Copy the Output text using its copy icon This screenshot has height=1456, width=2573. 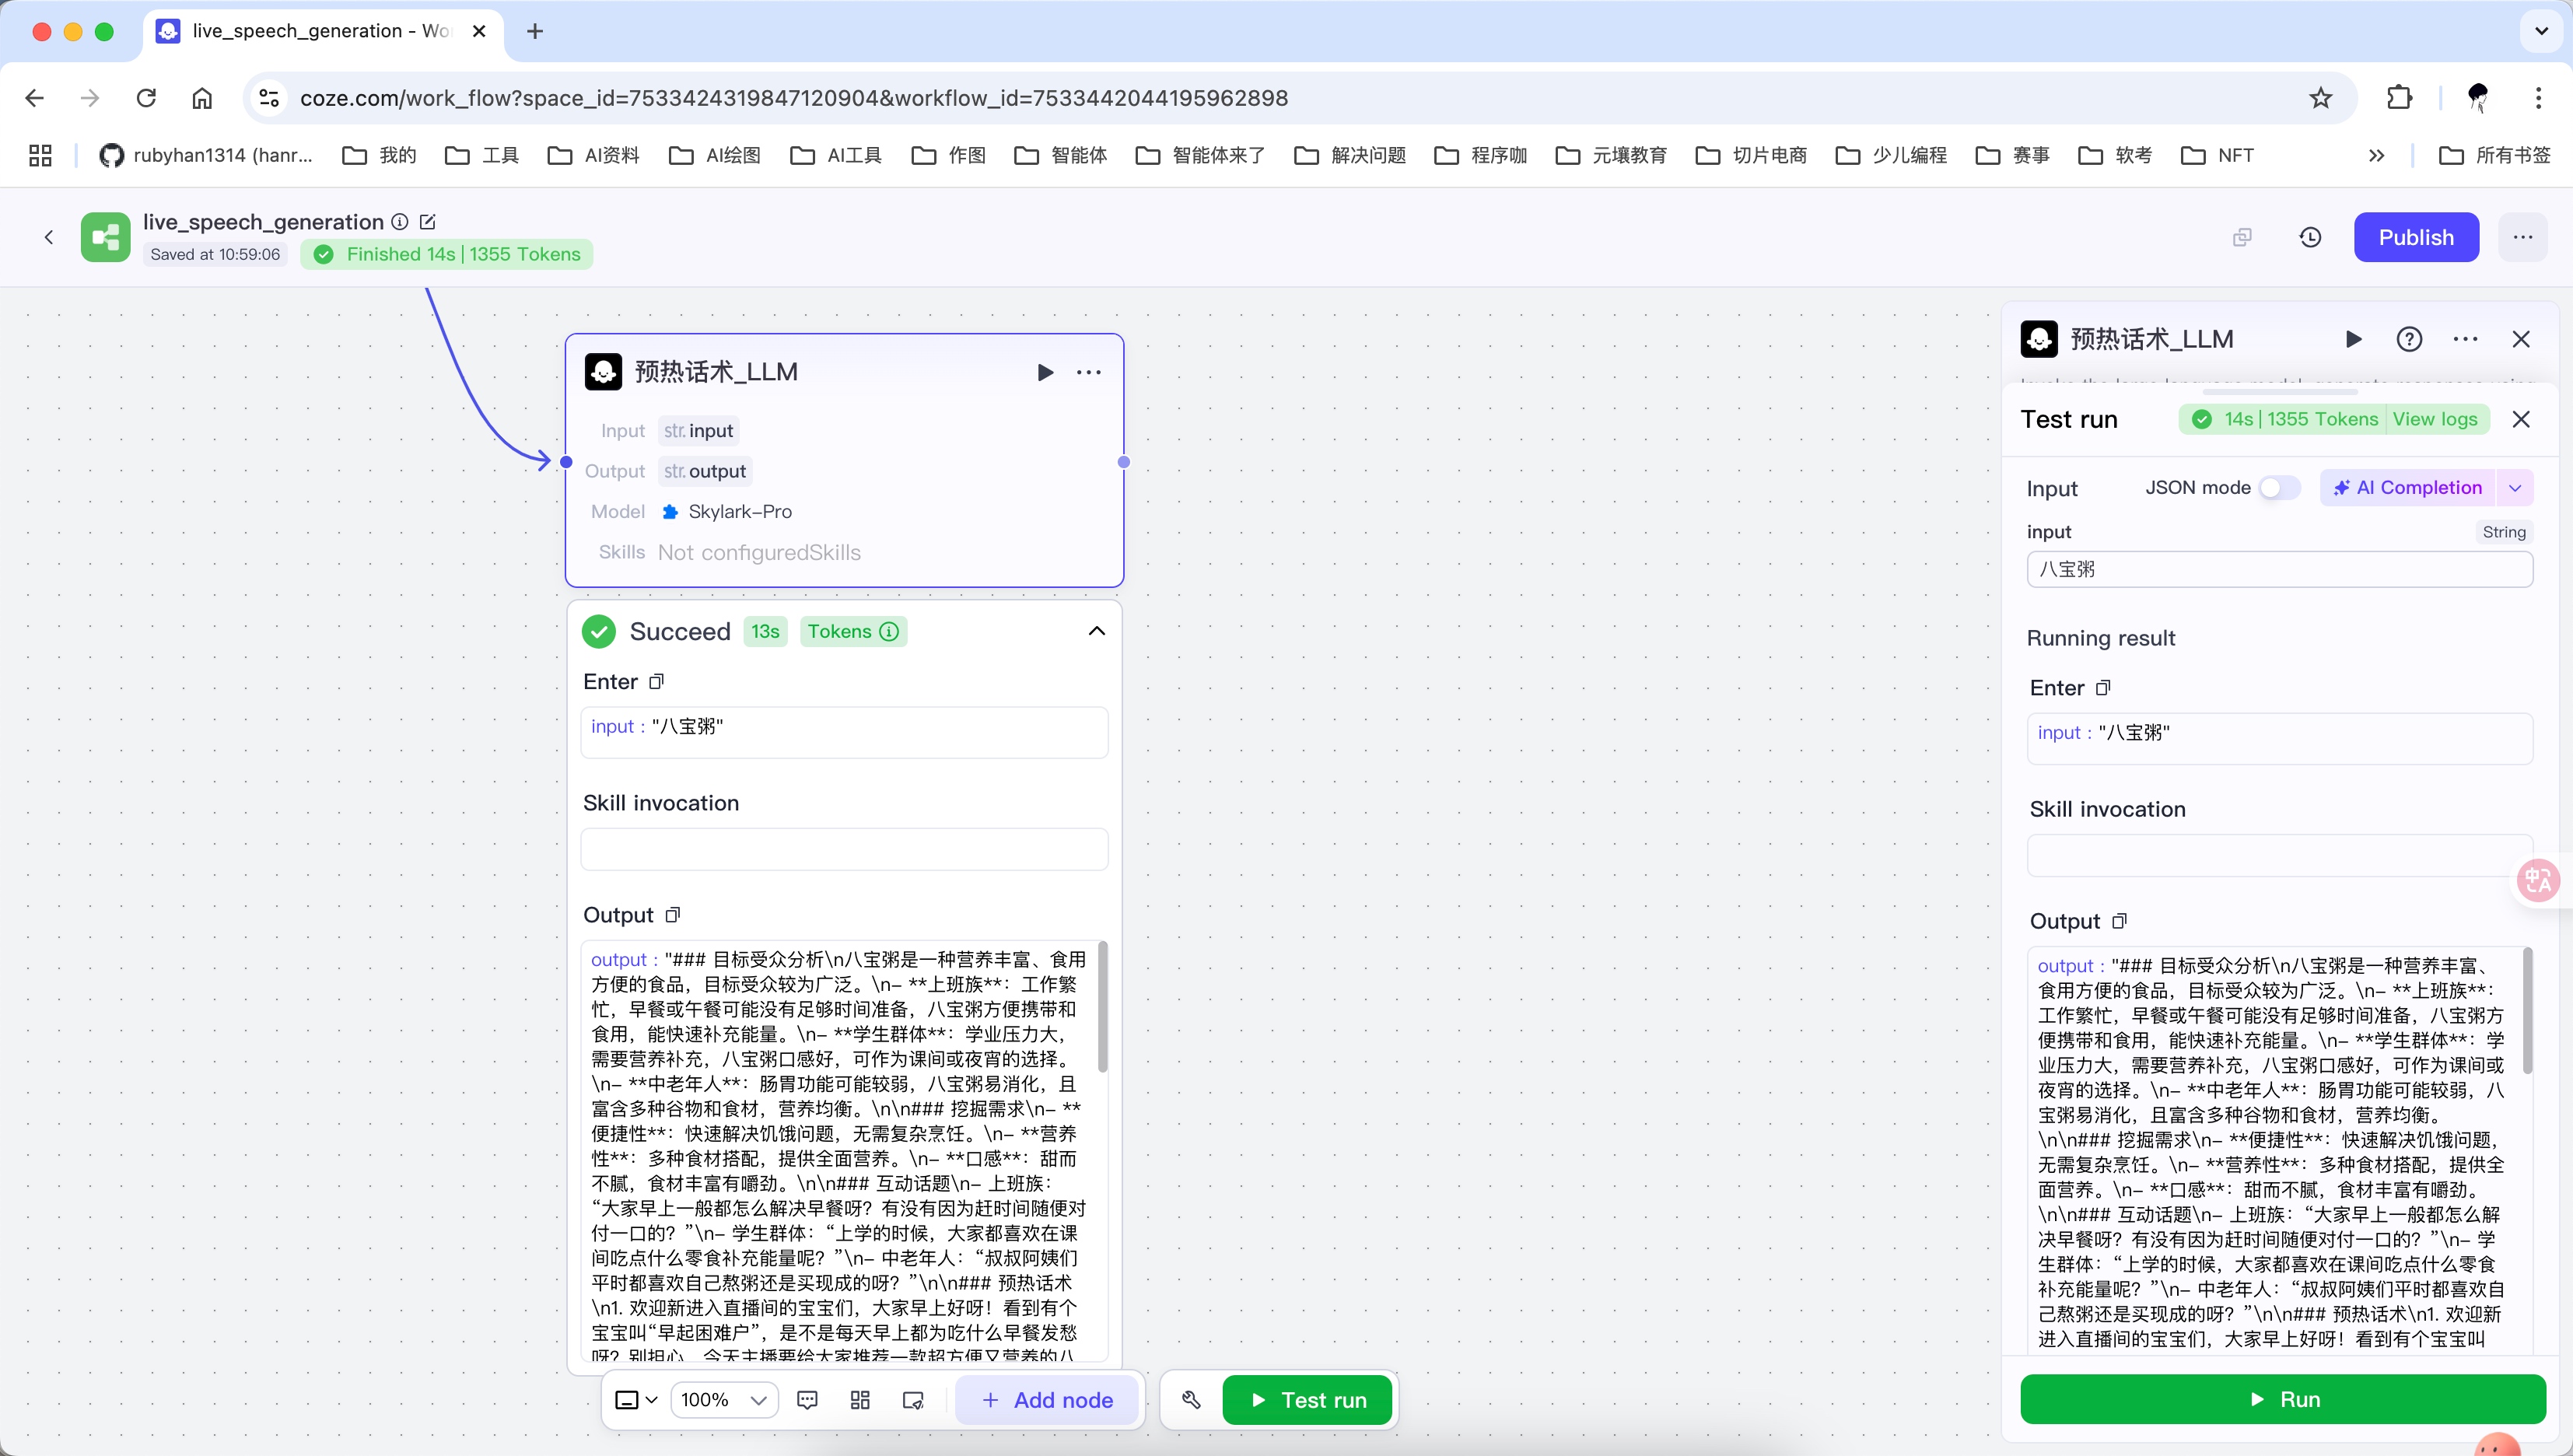click(673, 913)
